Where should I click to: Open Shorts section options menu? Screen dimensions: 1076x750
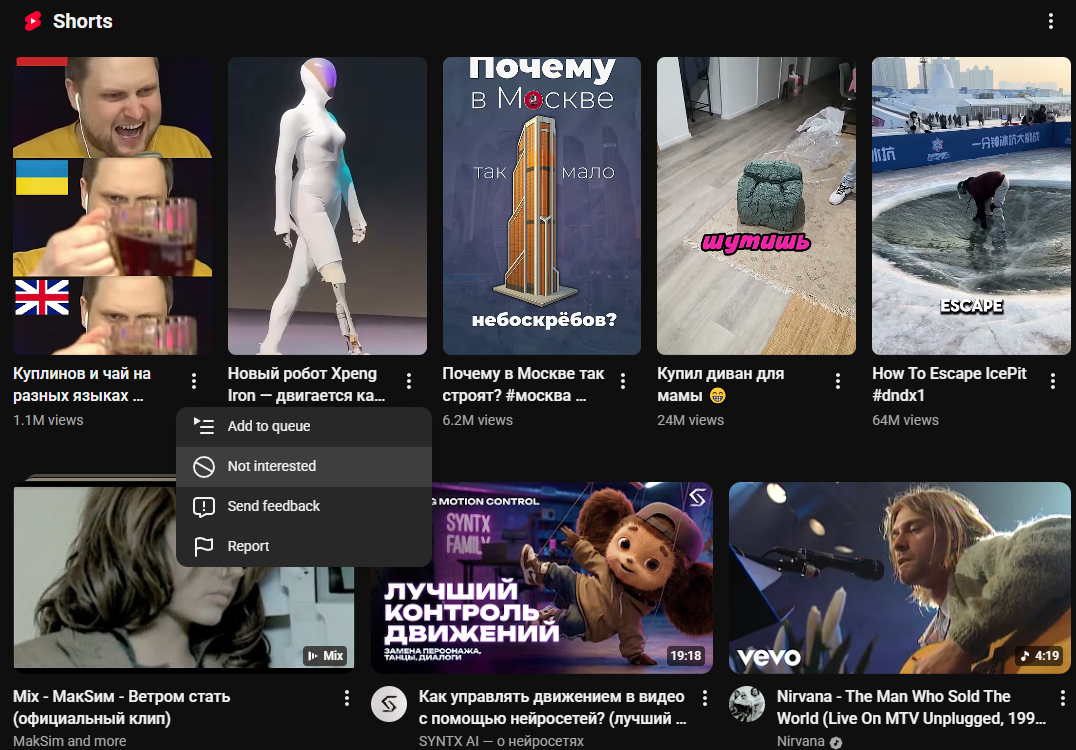[x=1051, y=21]
